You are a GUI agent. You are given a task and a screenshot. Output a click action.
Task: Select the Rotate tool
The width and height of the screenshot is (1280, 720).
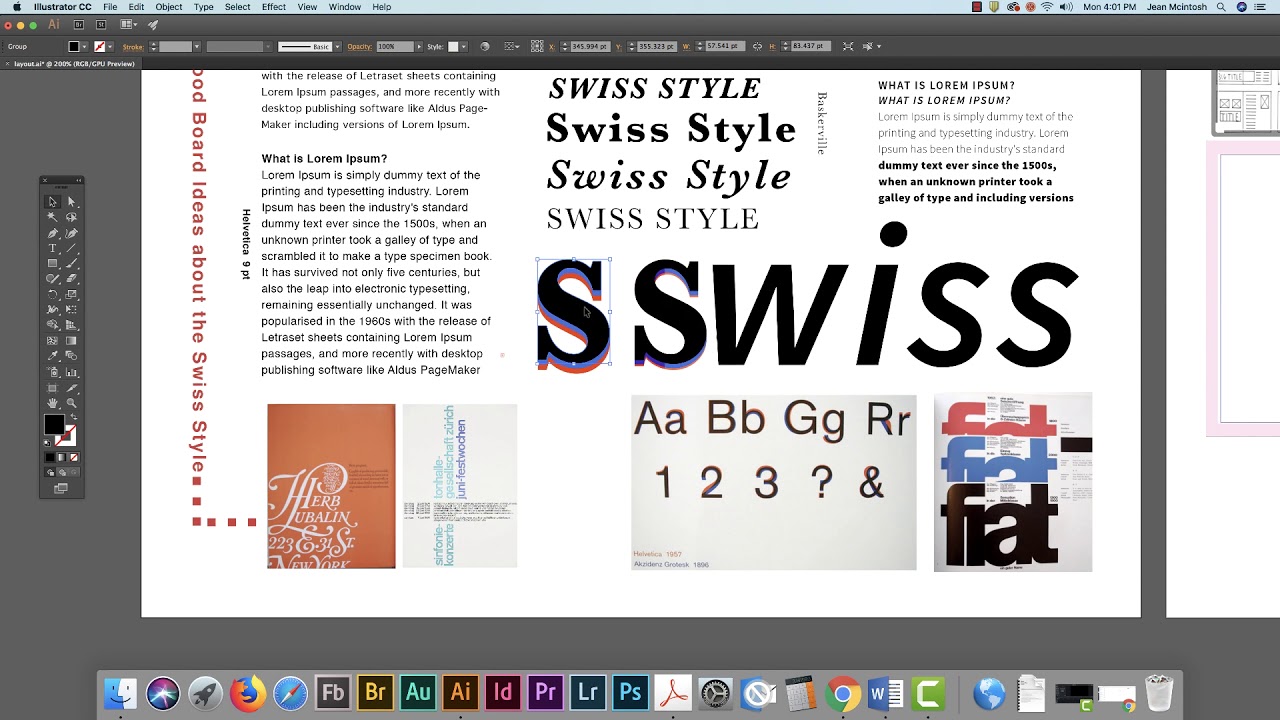click(x=52, y=294)
